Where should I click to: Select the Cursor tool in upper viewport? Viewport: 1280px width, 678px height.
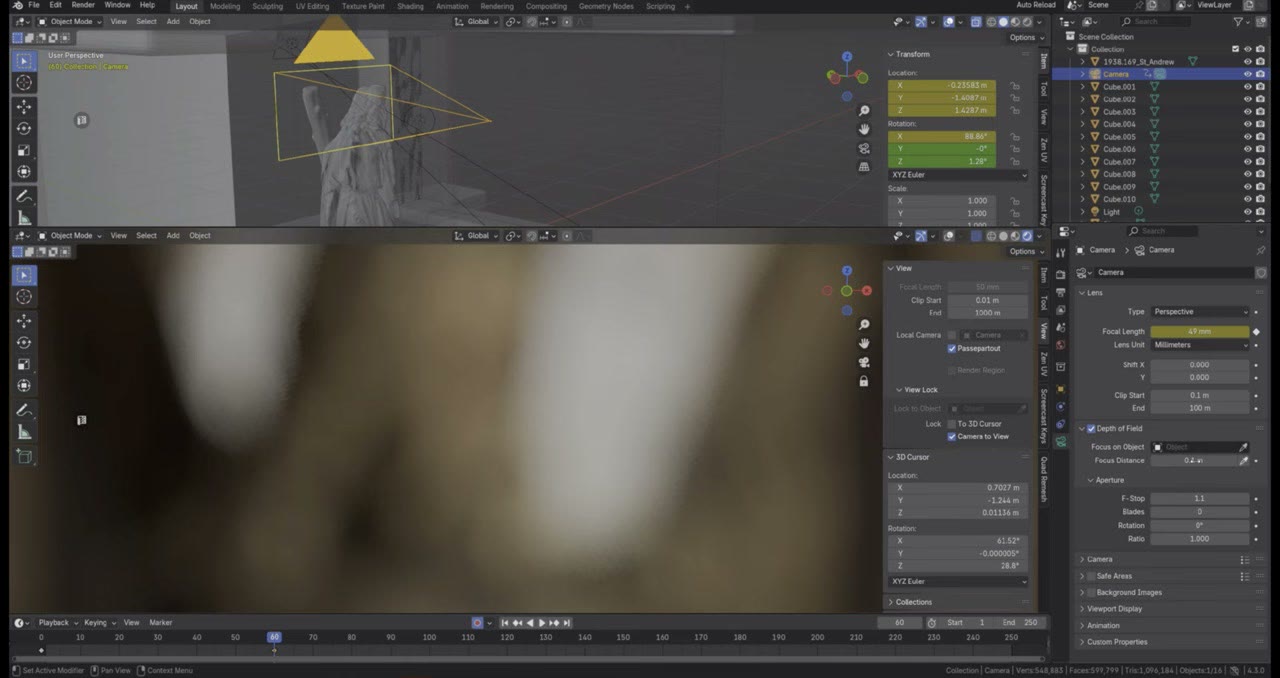24,83
